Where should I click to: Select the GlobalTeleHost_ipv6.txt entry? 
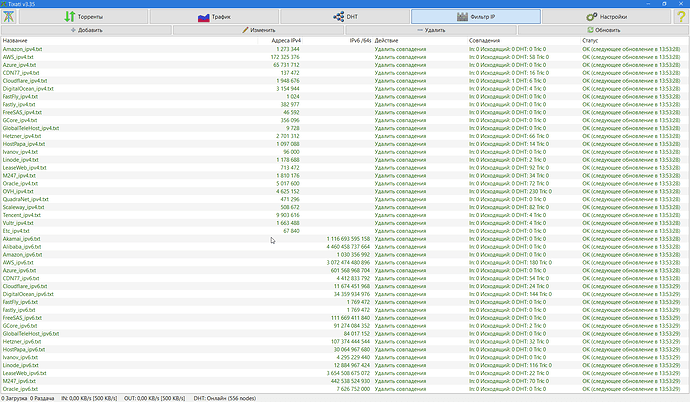(x=345, y=334)
